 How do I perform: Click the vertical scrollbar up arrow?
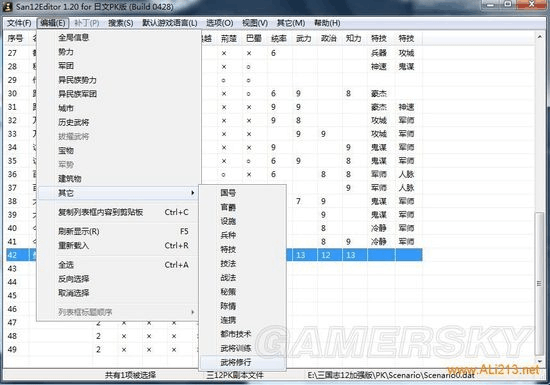pos(539,36)
